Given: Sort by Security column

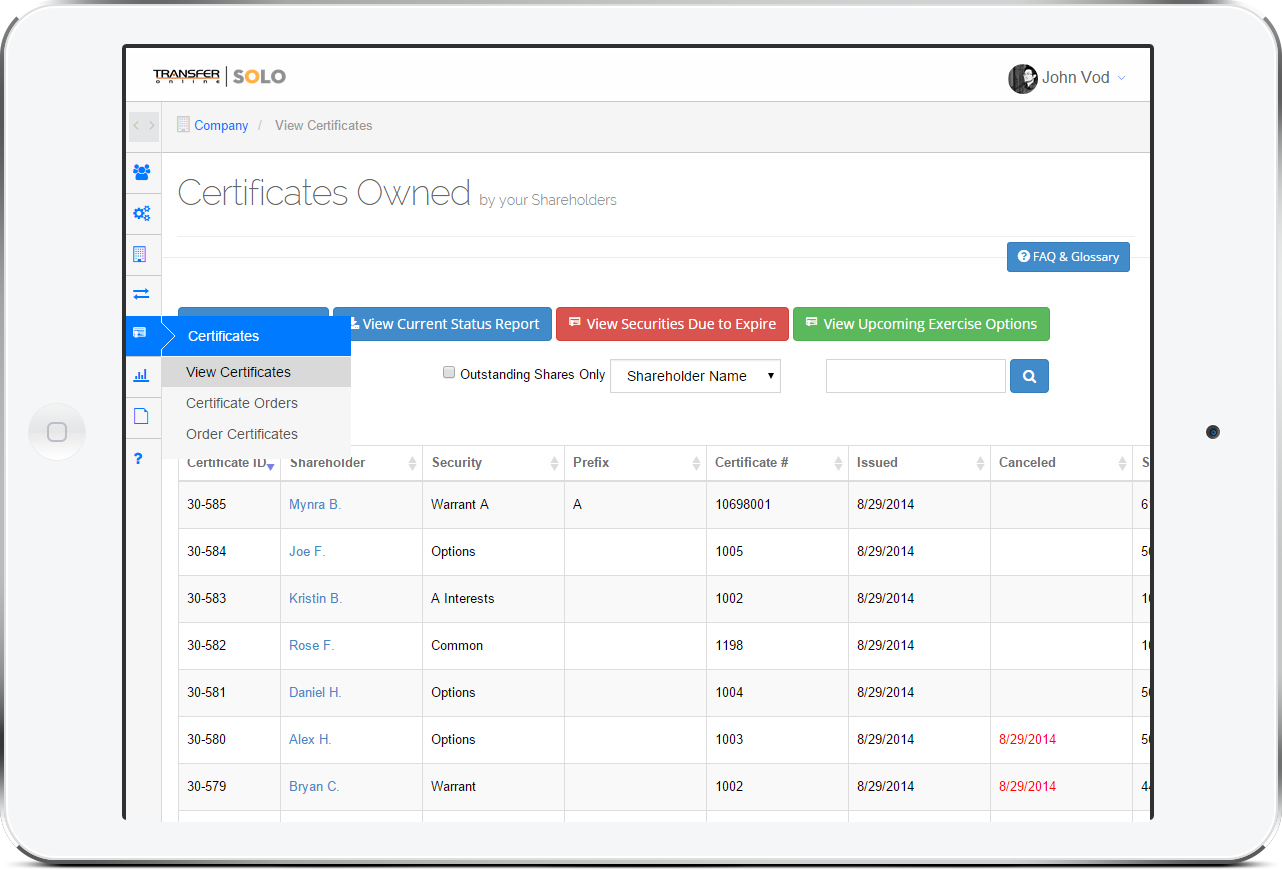Looking at the screenshot, I should point(493,463).
